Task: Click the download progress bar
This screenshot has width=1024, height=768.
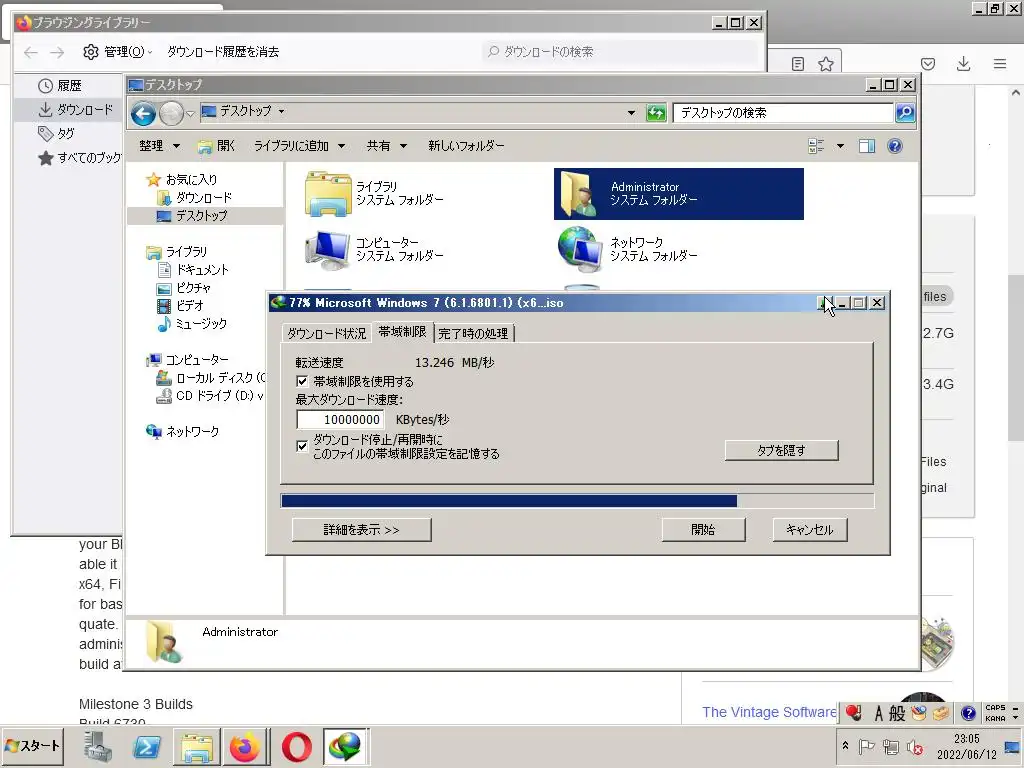Action: 577,501
